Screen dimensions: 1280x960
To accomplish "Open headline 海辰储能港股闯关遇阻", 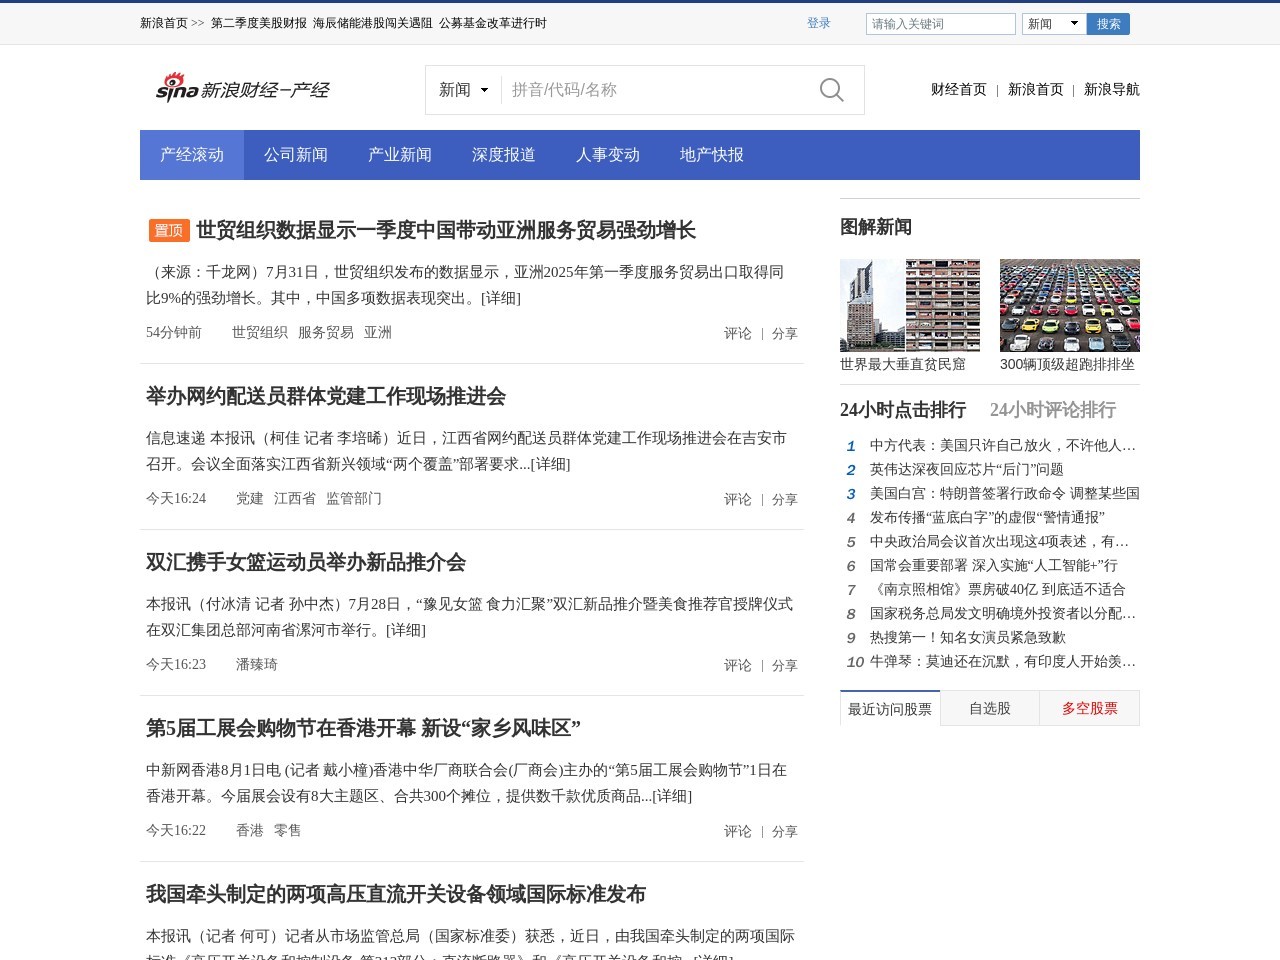I will [x=373, y=23].
